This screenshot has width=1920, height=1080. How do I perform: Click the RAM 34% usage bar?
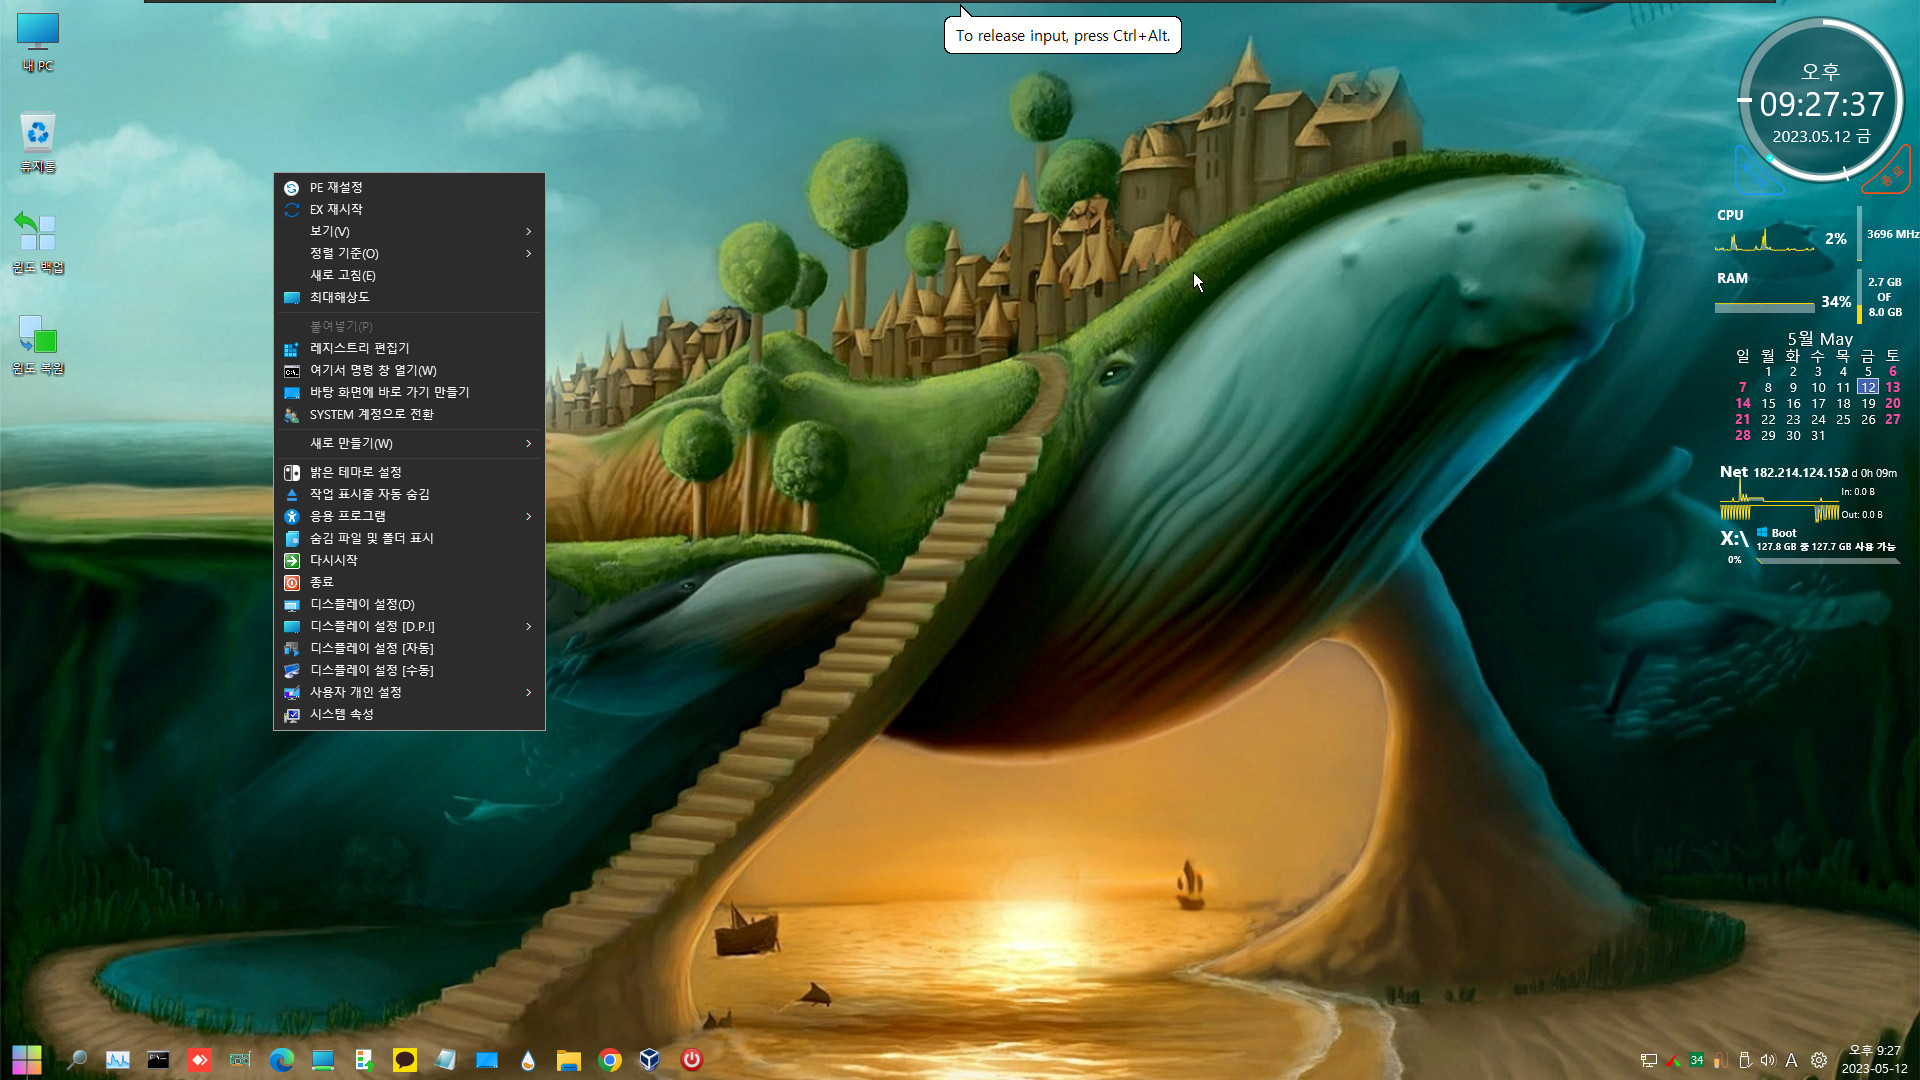pos(1764,307)
